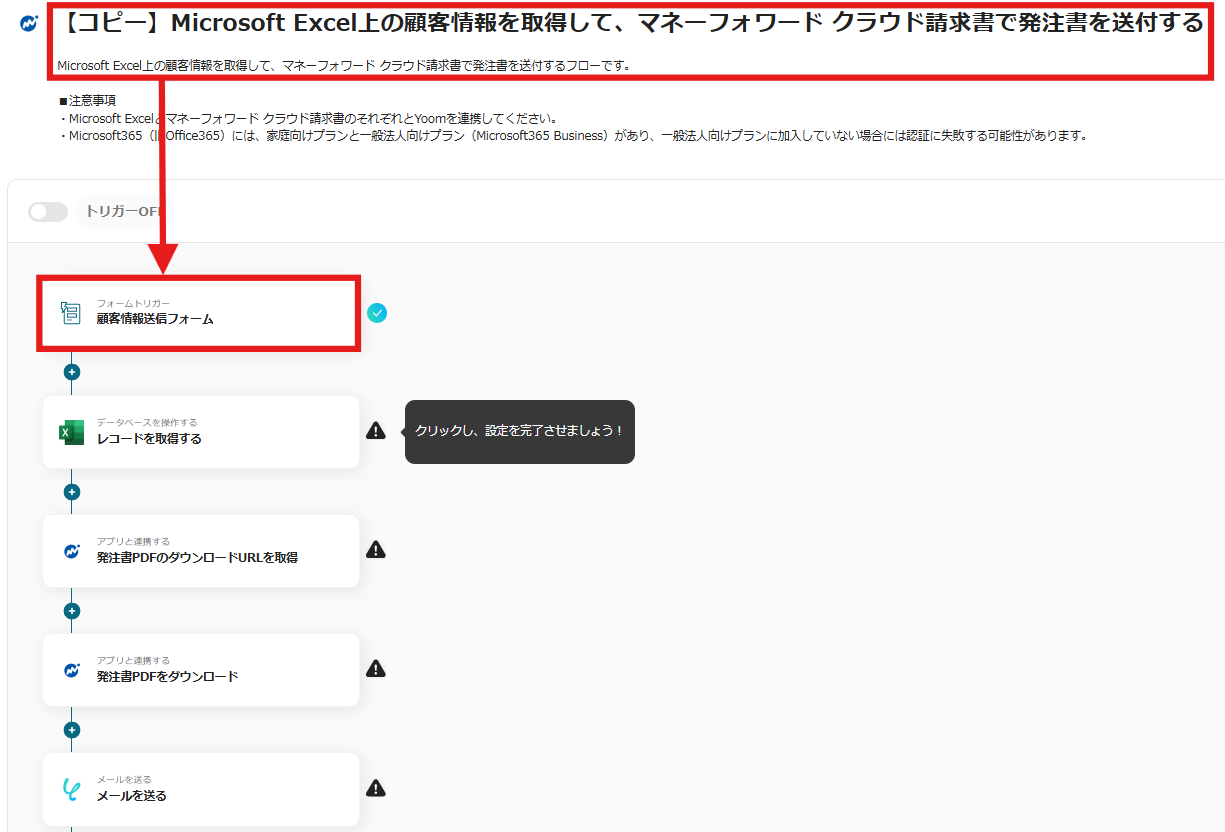Click the warning icon beside 発注書PDFのダウンロードURLを取得
The width and height of the screenshot is (1225, 832).
click(x=376, y=549)
